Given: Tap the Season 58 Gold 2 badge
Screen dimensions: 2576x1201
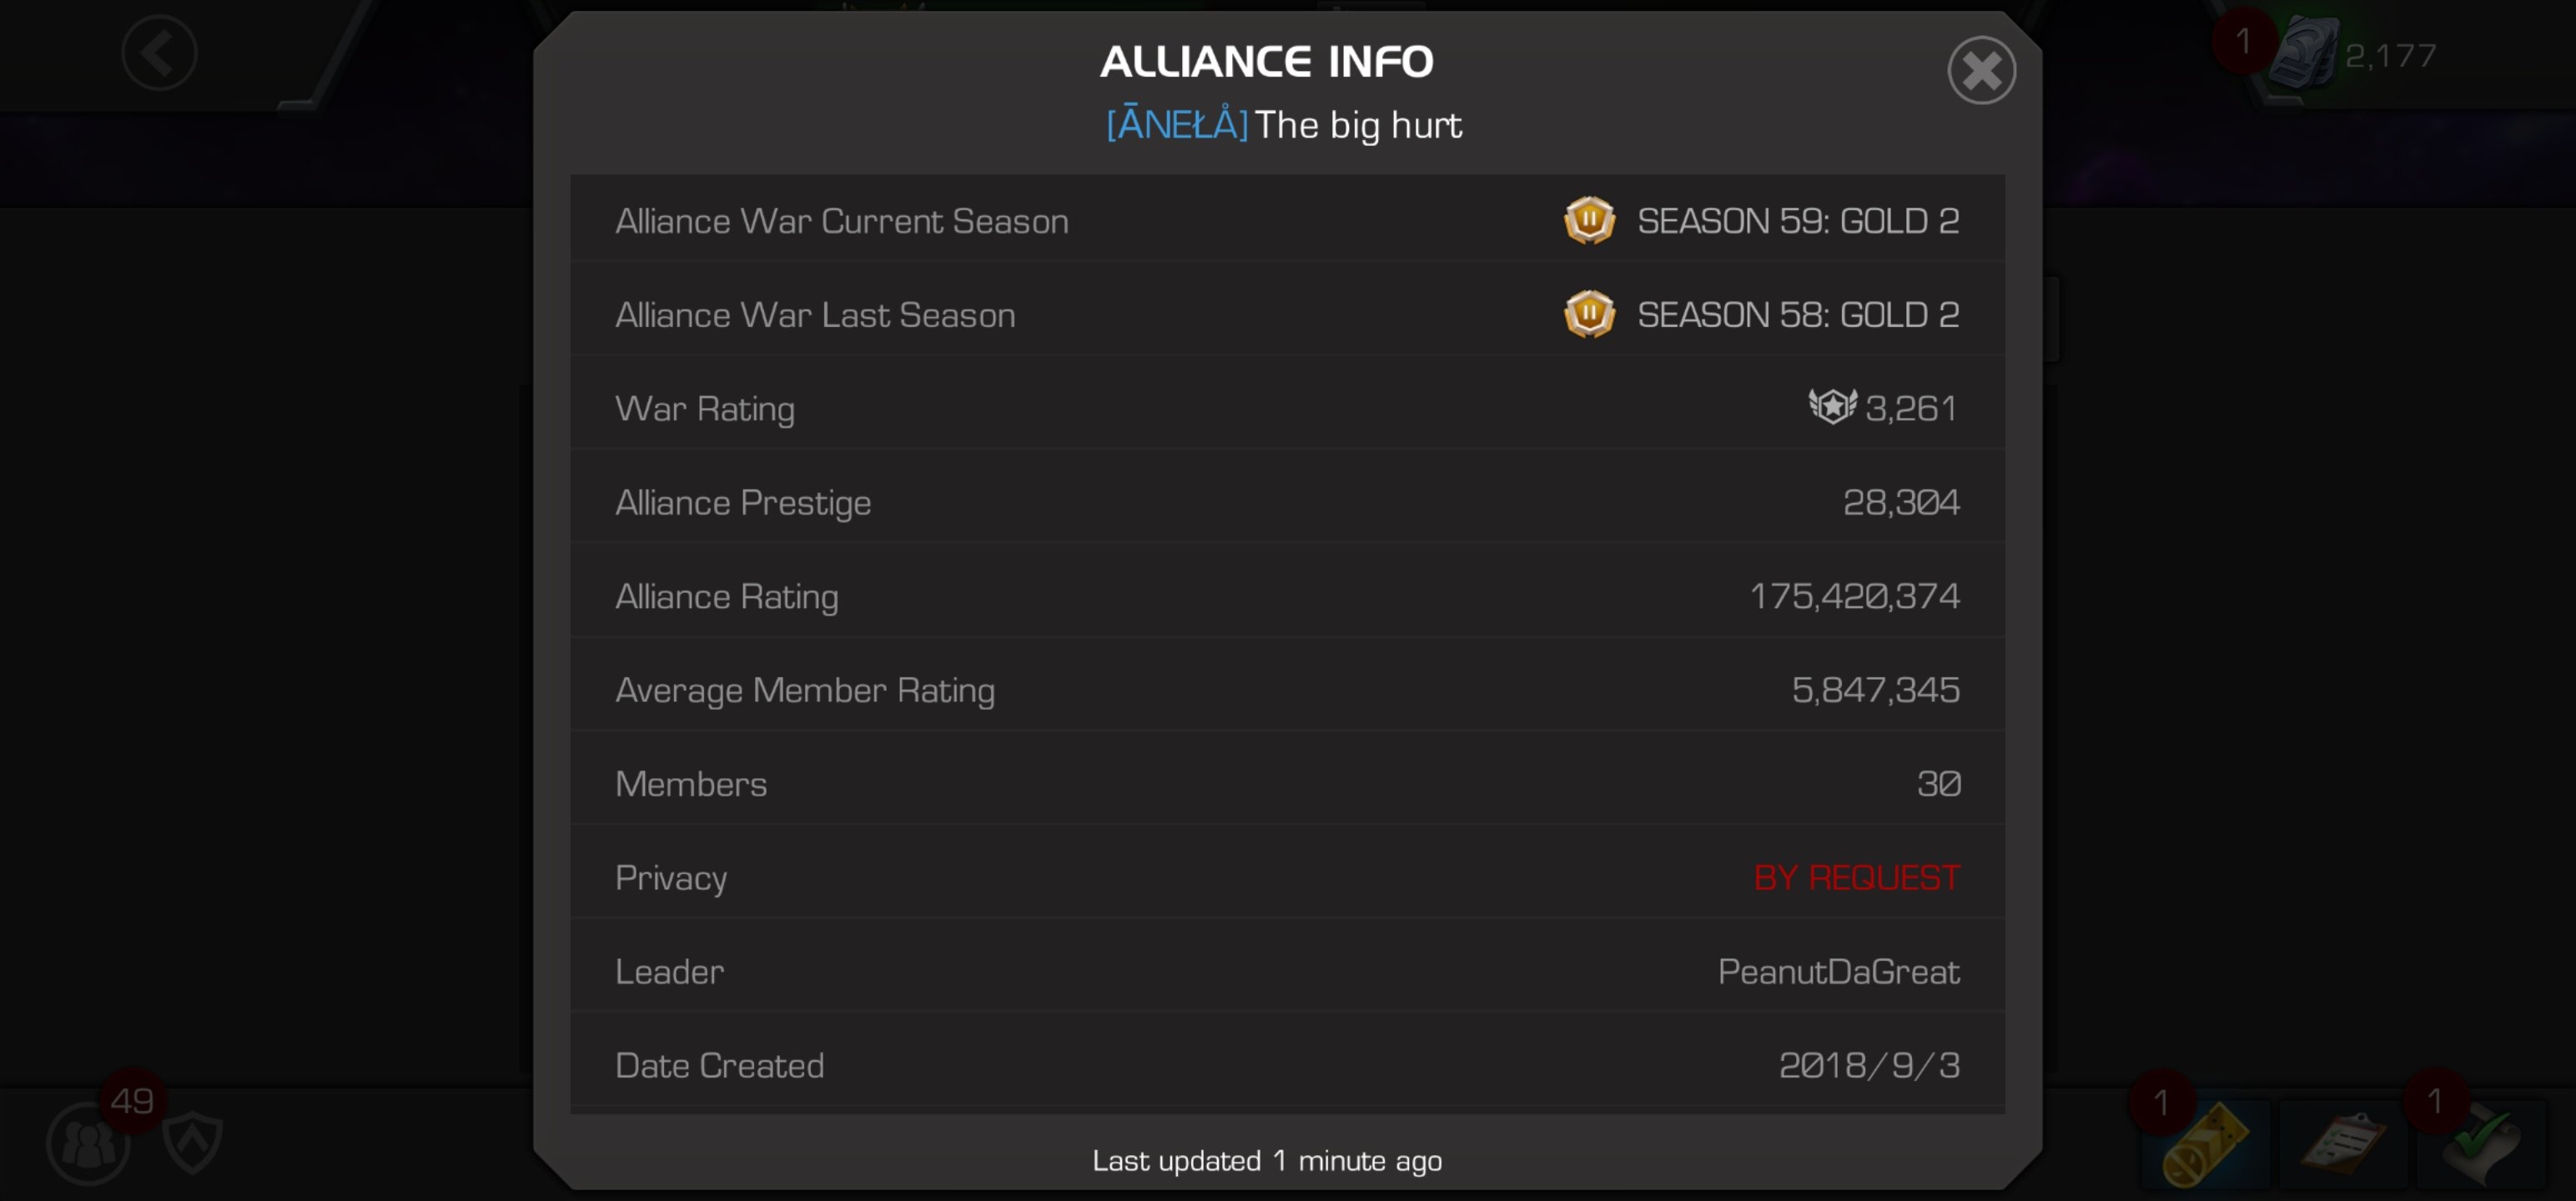Looking at the screenshot, I should coord(1589,315).
